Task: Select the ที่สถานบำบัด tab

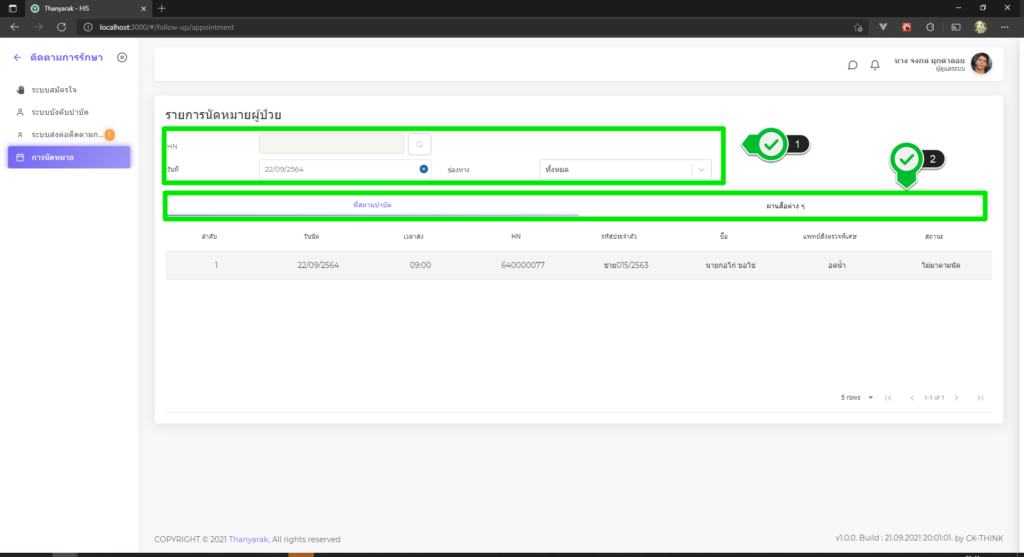Action: tap(372, 205)
